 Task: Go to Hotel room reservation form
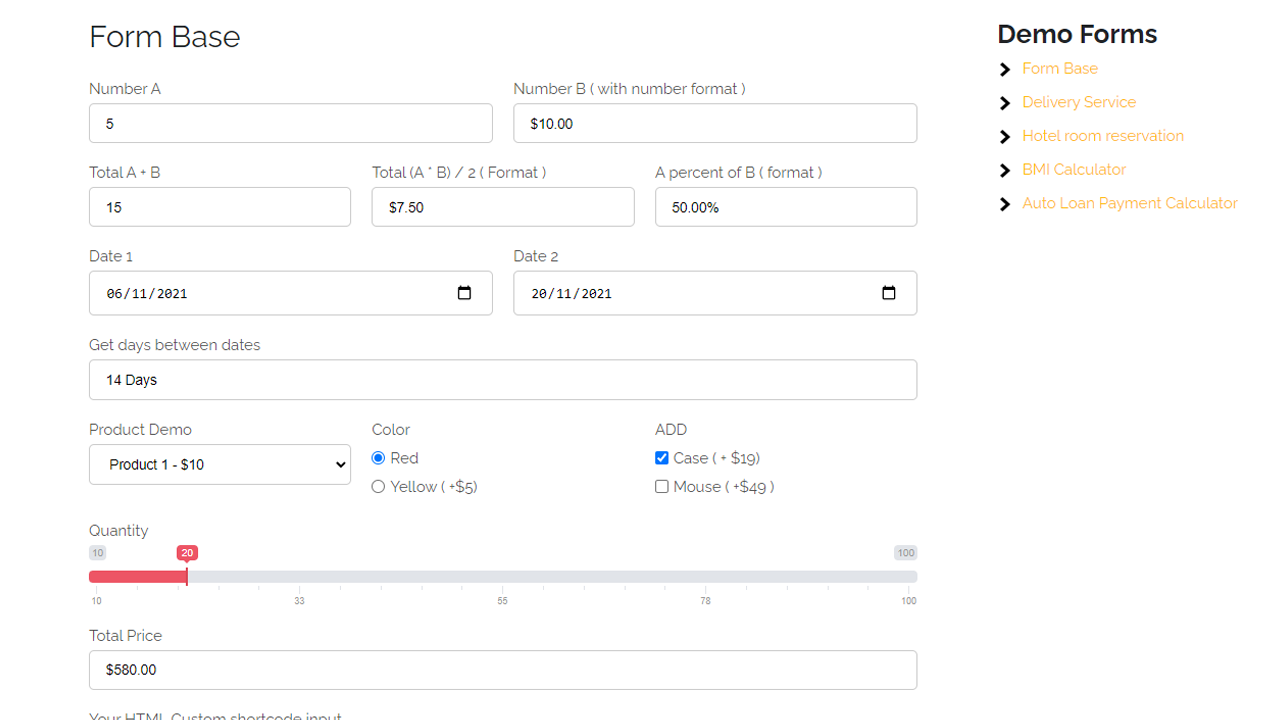coord(1102,136)
